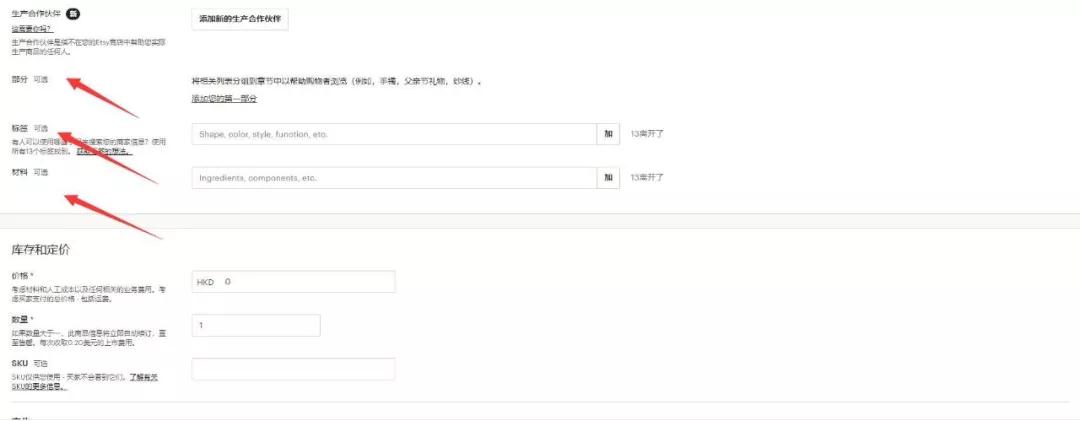
Task: Click the 部分 可选 field label
Action: [30, 79]
